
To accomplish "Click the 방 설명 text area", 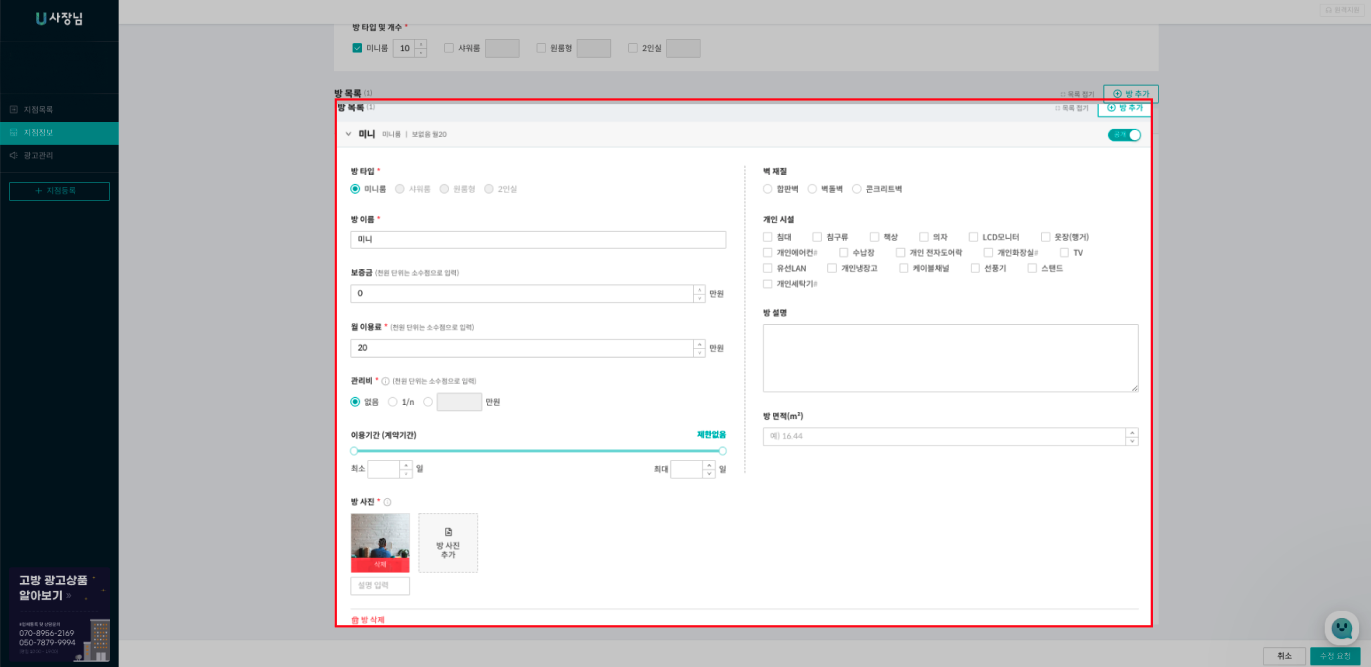I will click(950, 358).
